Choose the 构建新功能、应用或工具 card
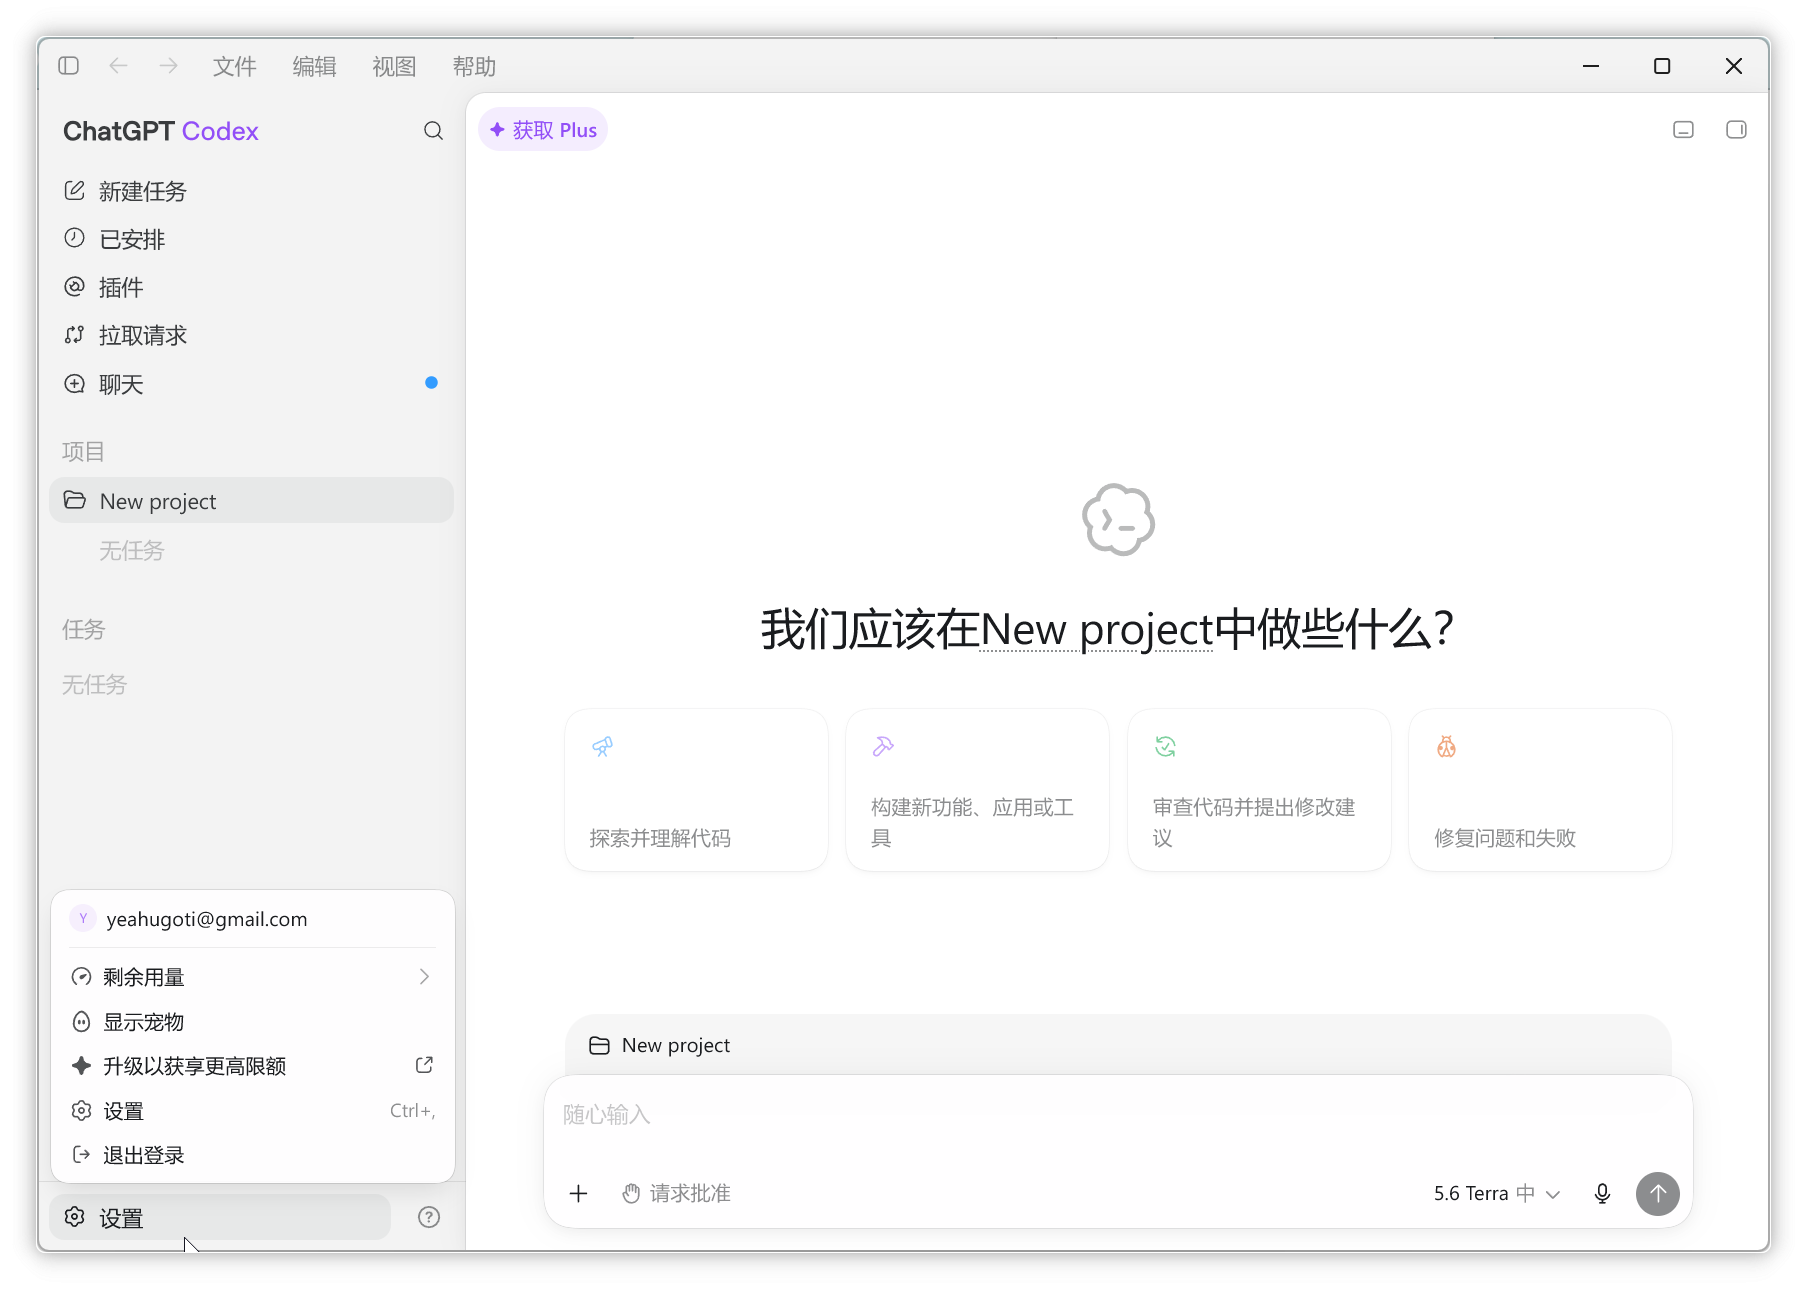The width and height of the screenshot is (1807, 1289). (977, 790)
